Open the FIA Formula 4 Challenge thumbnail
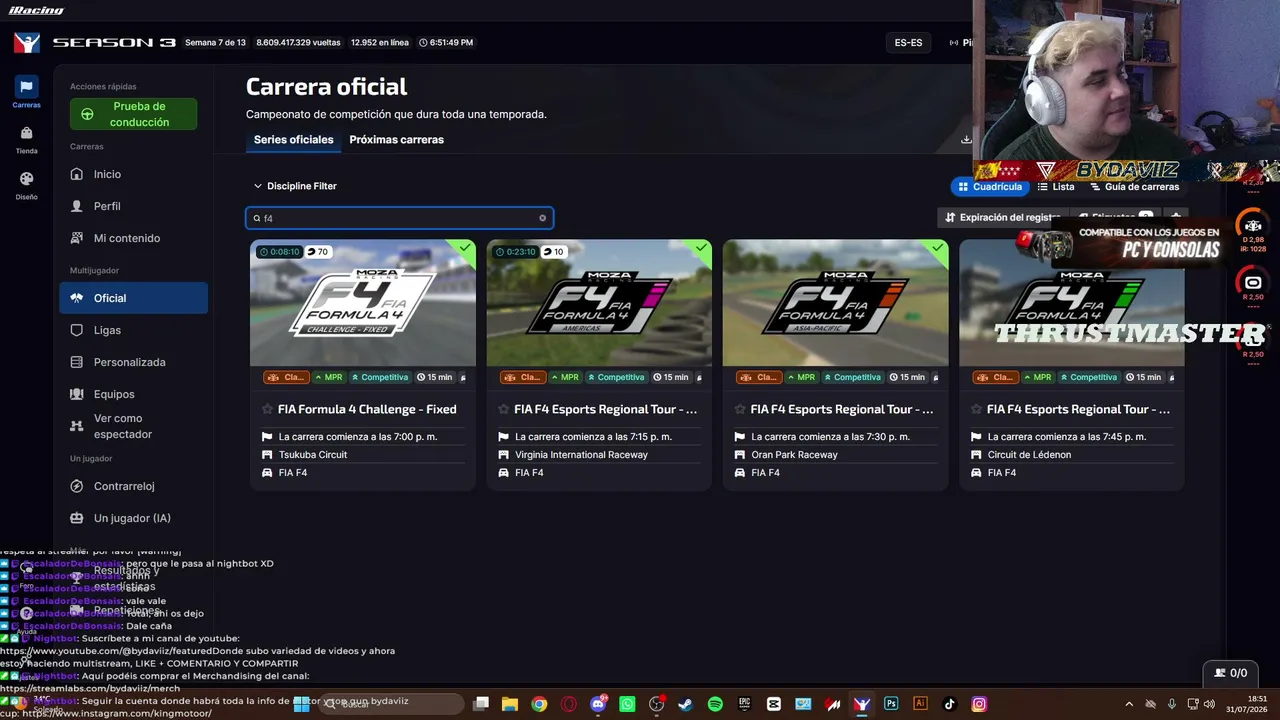The height and width of the screenshot is (720, 1280). coord(362,302)
